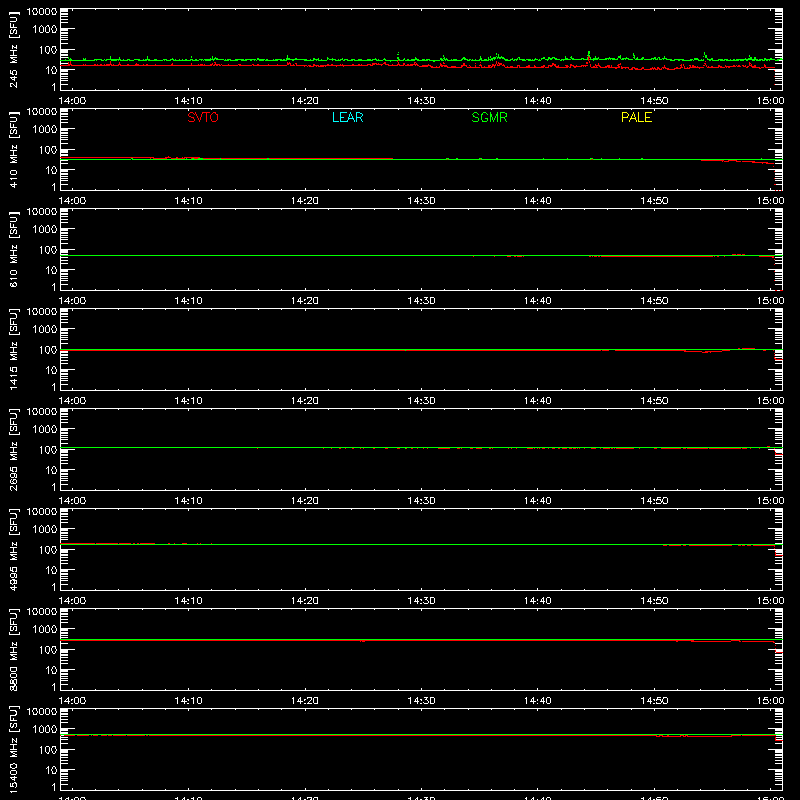Click 1000 tick label on 410 MHz axis
This screenshot has height=800, width=800.
pos(45,130)
